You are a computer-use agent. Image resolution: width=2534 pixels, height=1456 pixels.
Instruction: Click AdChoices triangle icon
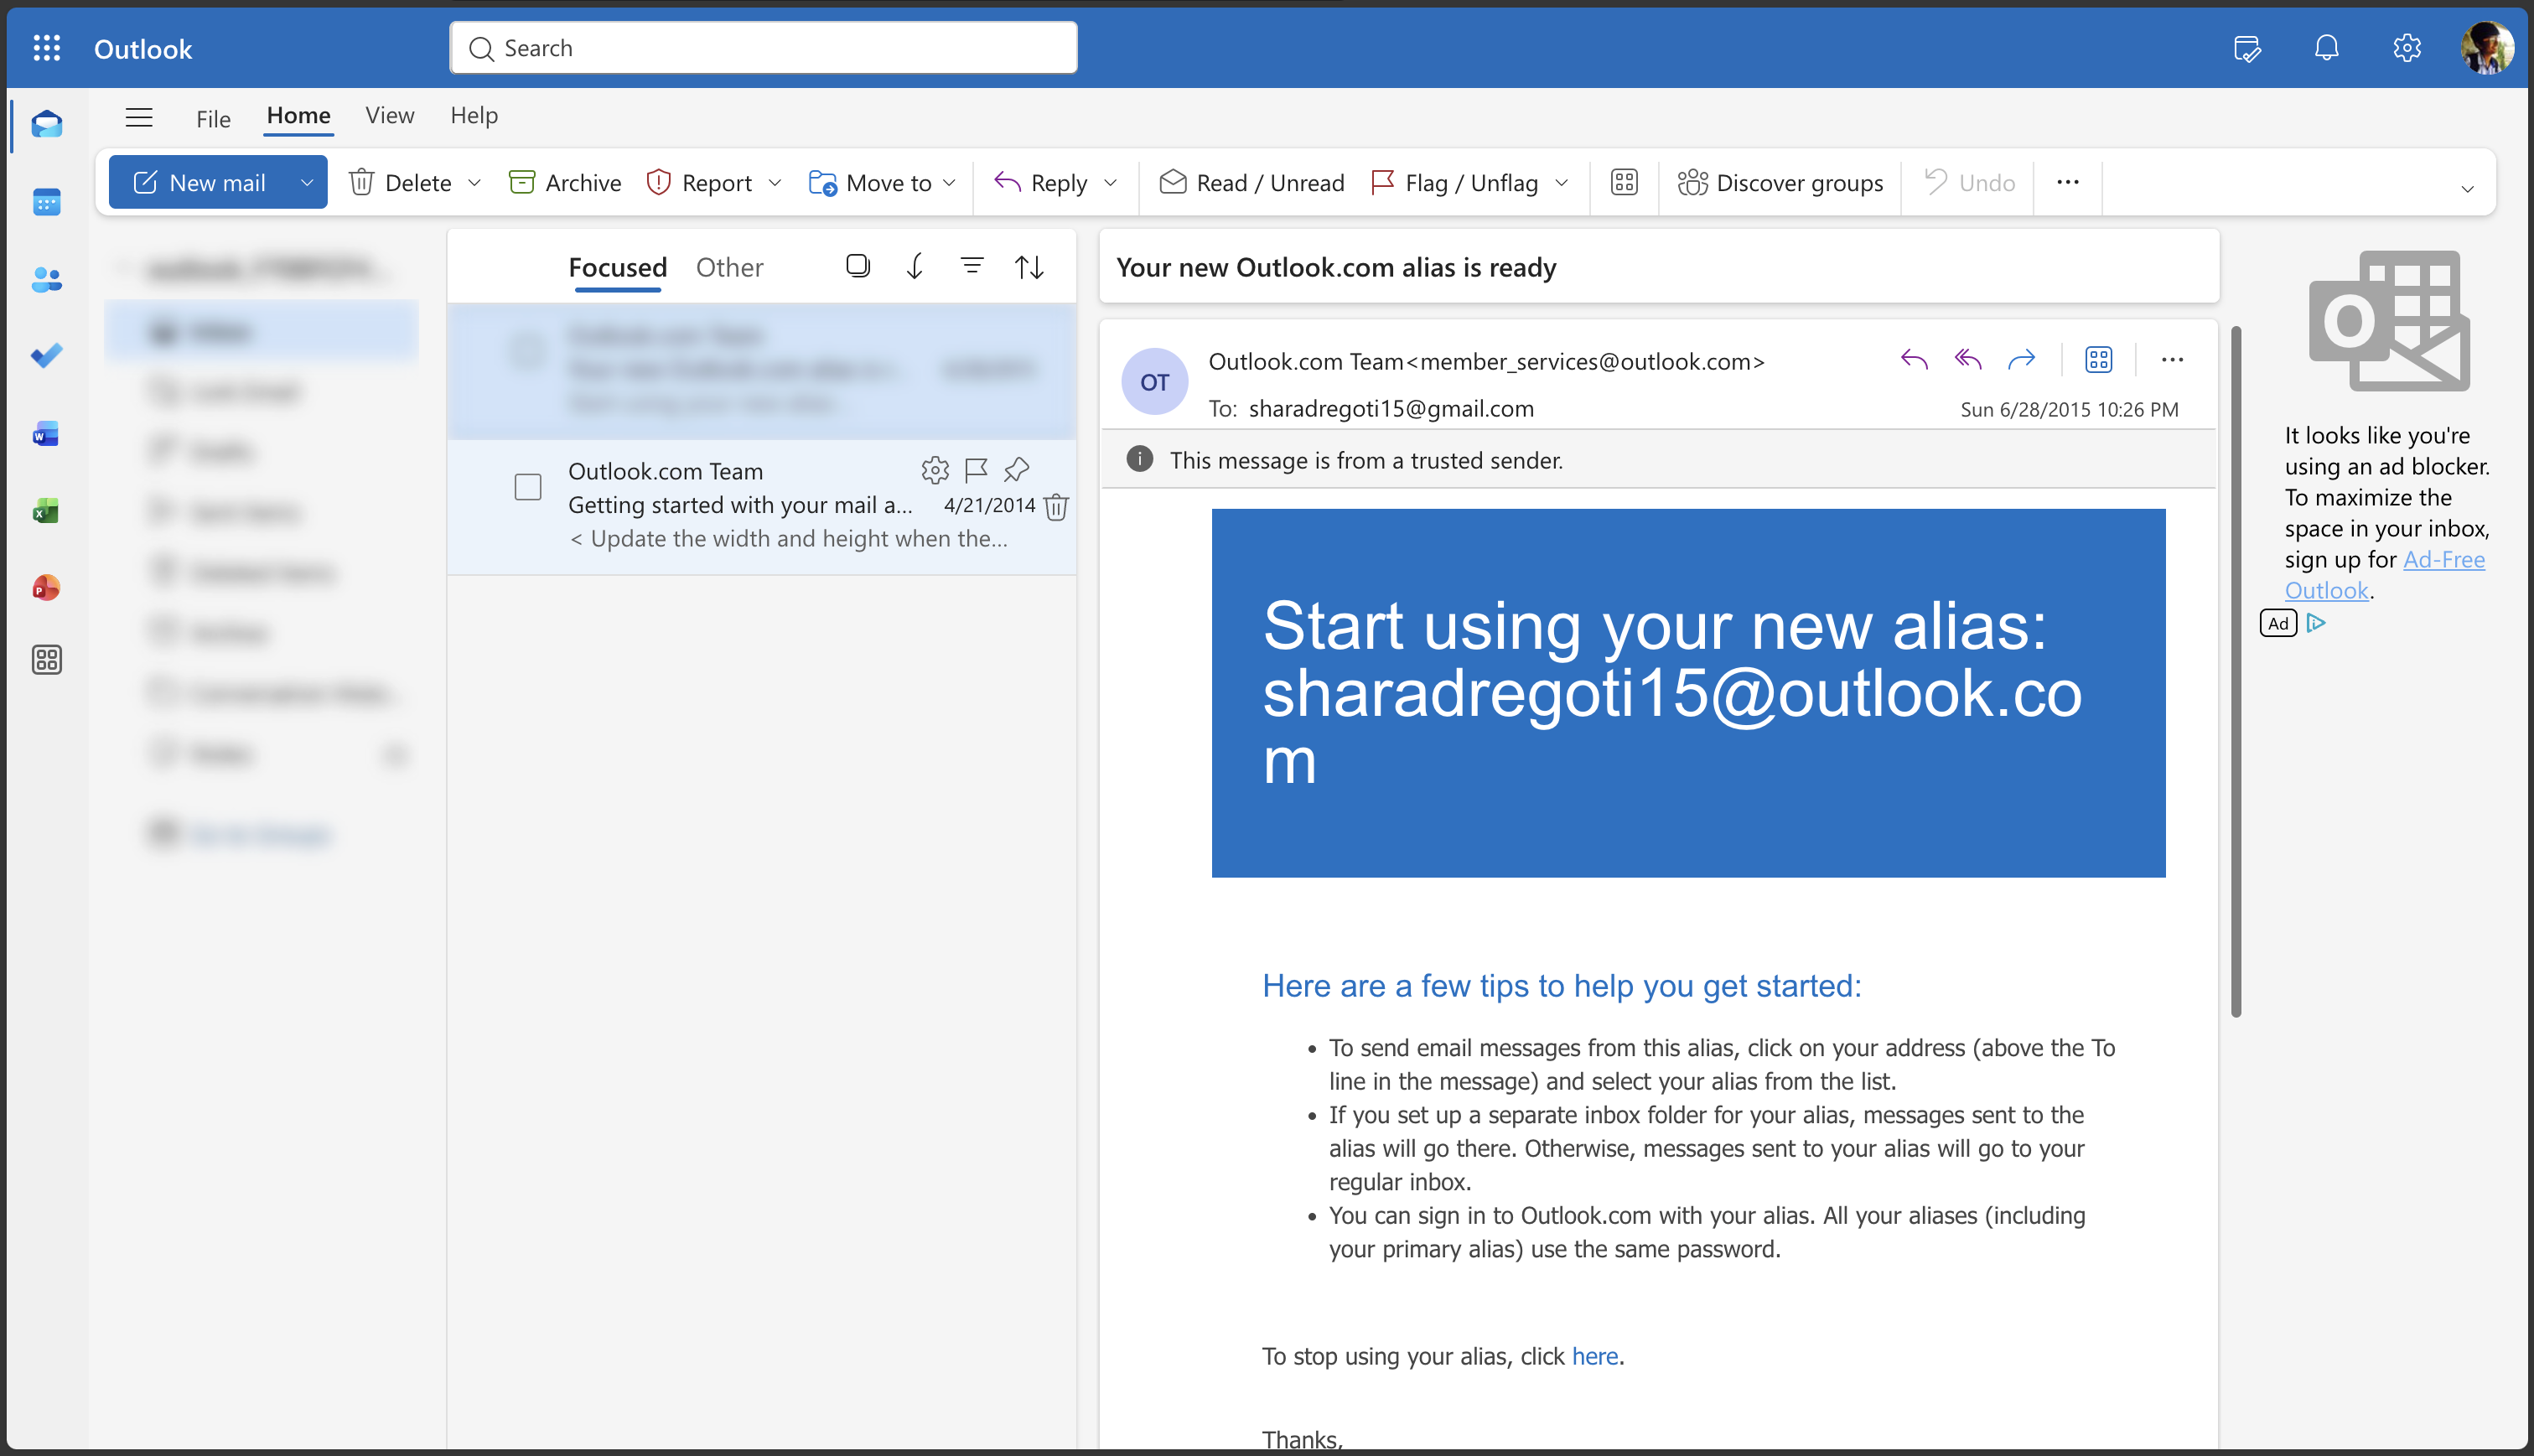(2316, 623)
